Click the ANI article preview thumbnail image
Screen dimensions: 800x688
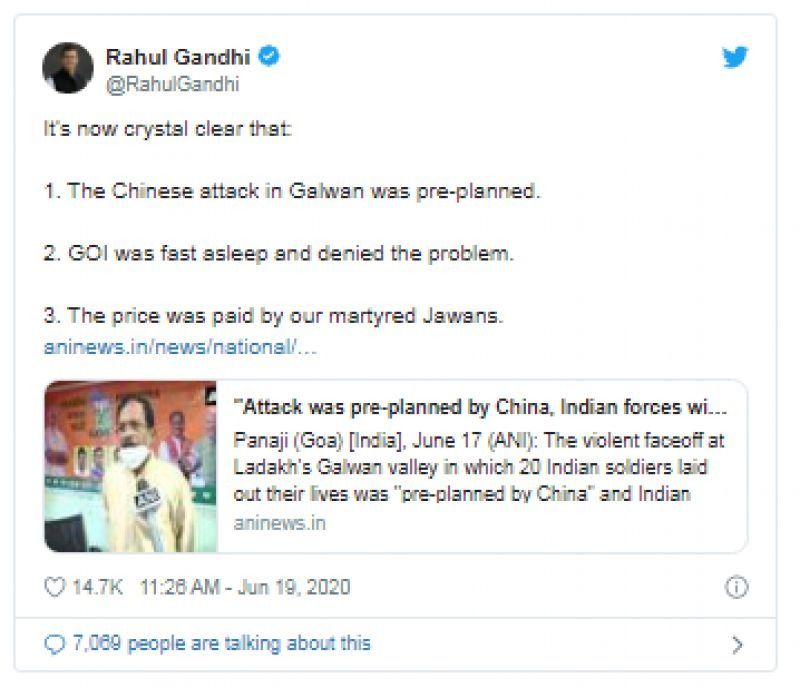131,466
